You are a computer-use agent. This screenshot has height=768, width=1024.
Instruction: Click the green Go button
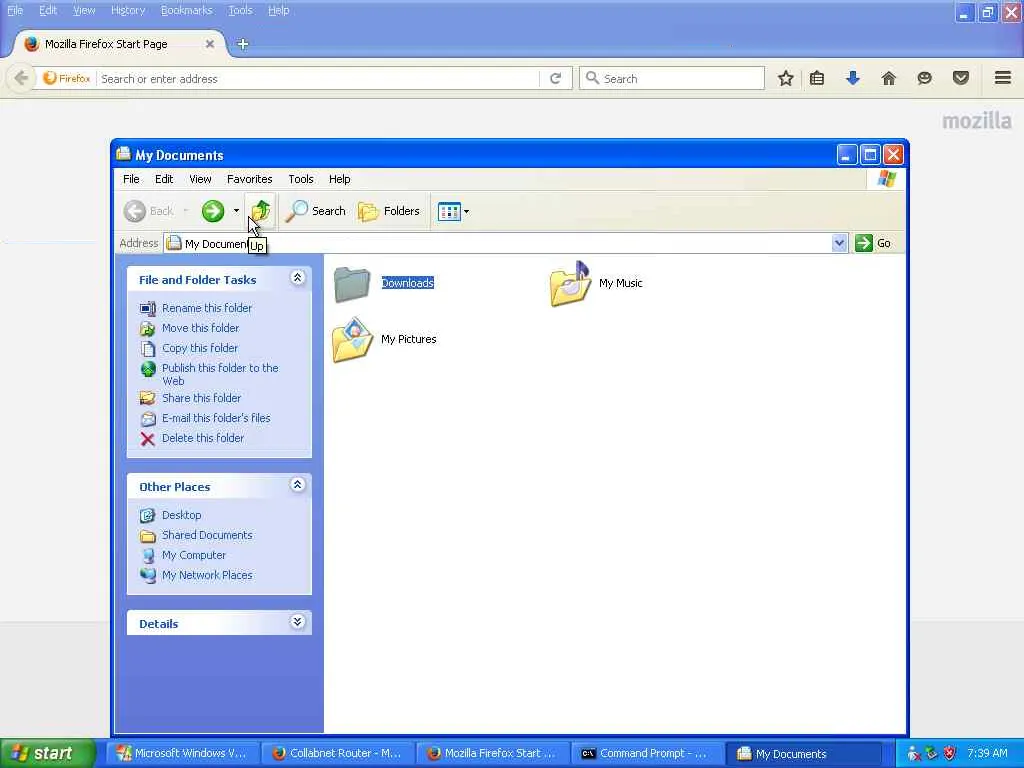click(873, 243)
